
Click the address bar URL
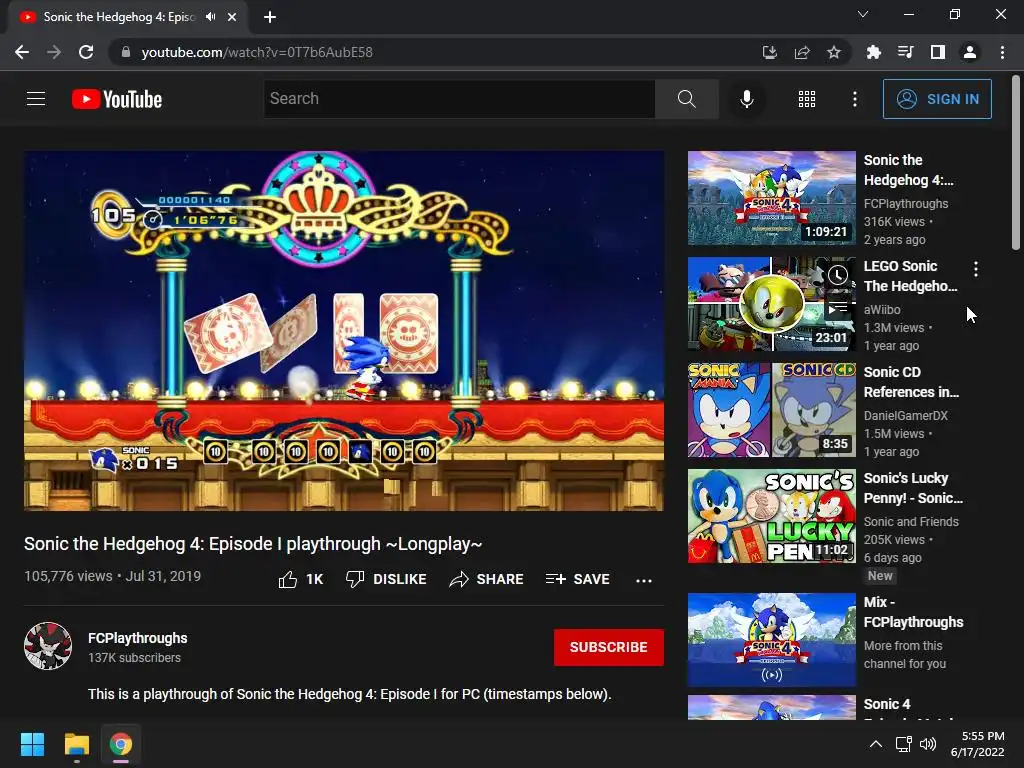tap(257, 52)
